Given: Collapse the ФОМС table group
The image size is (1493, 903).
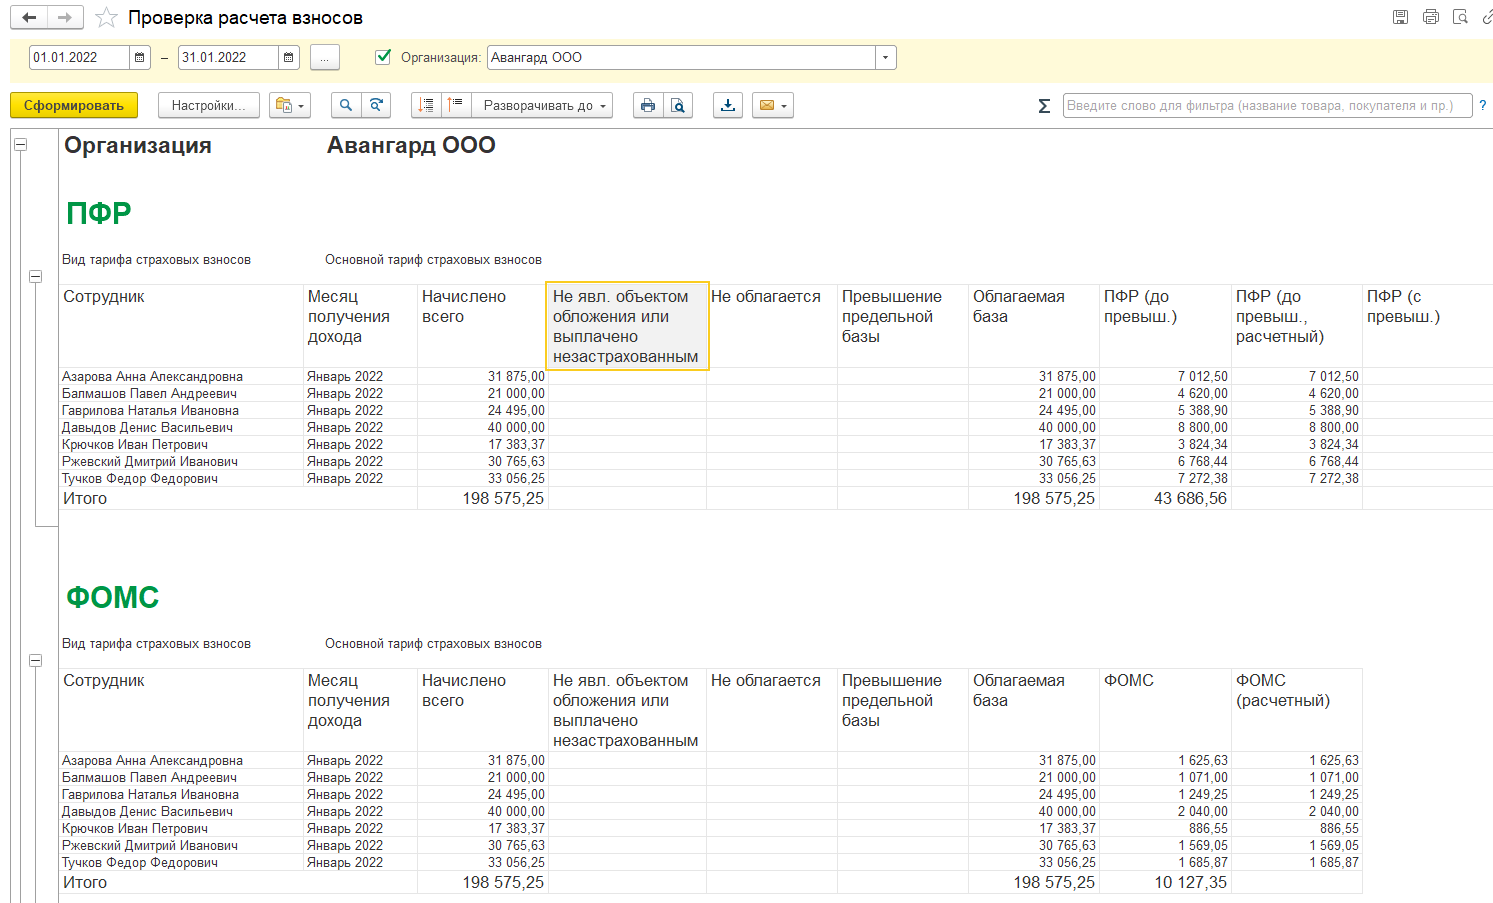Looking at the screenshot, I should (x=35, y=661).
